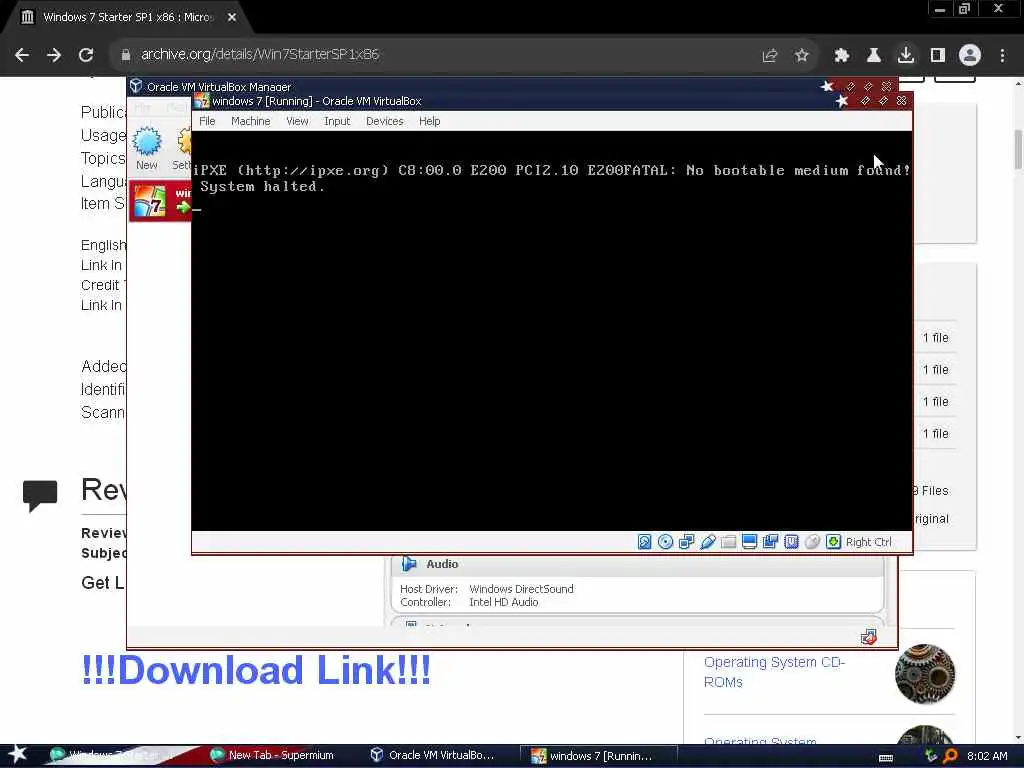
Task: Bookmark this page with the star icon
Action: pyautogui.click(x=801, y=56)
